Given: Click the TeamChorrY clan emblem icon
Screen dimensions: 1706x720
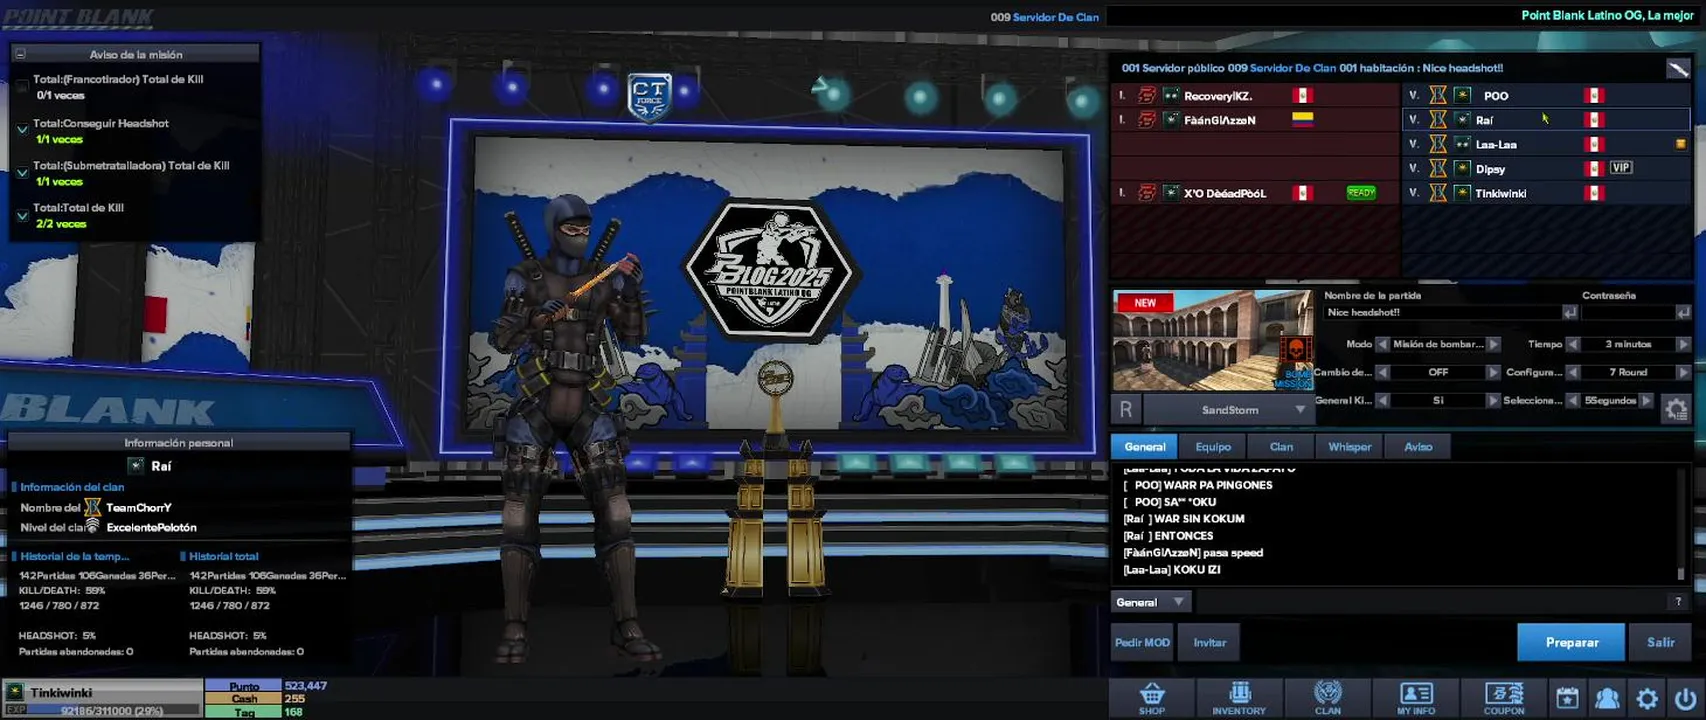Looking at the screenshot, I should [93, 507].
